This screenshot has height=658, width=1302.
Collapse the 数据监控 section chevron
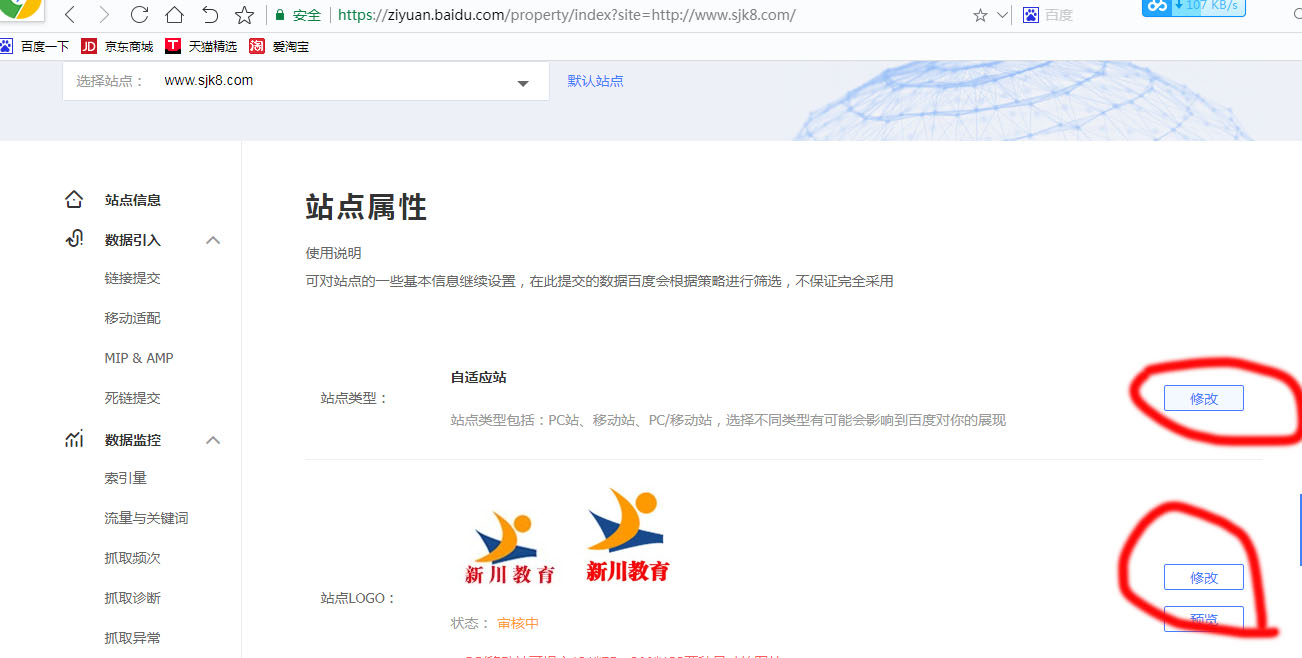coord(213,439)
